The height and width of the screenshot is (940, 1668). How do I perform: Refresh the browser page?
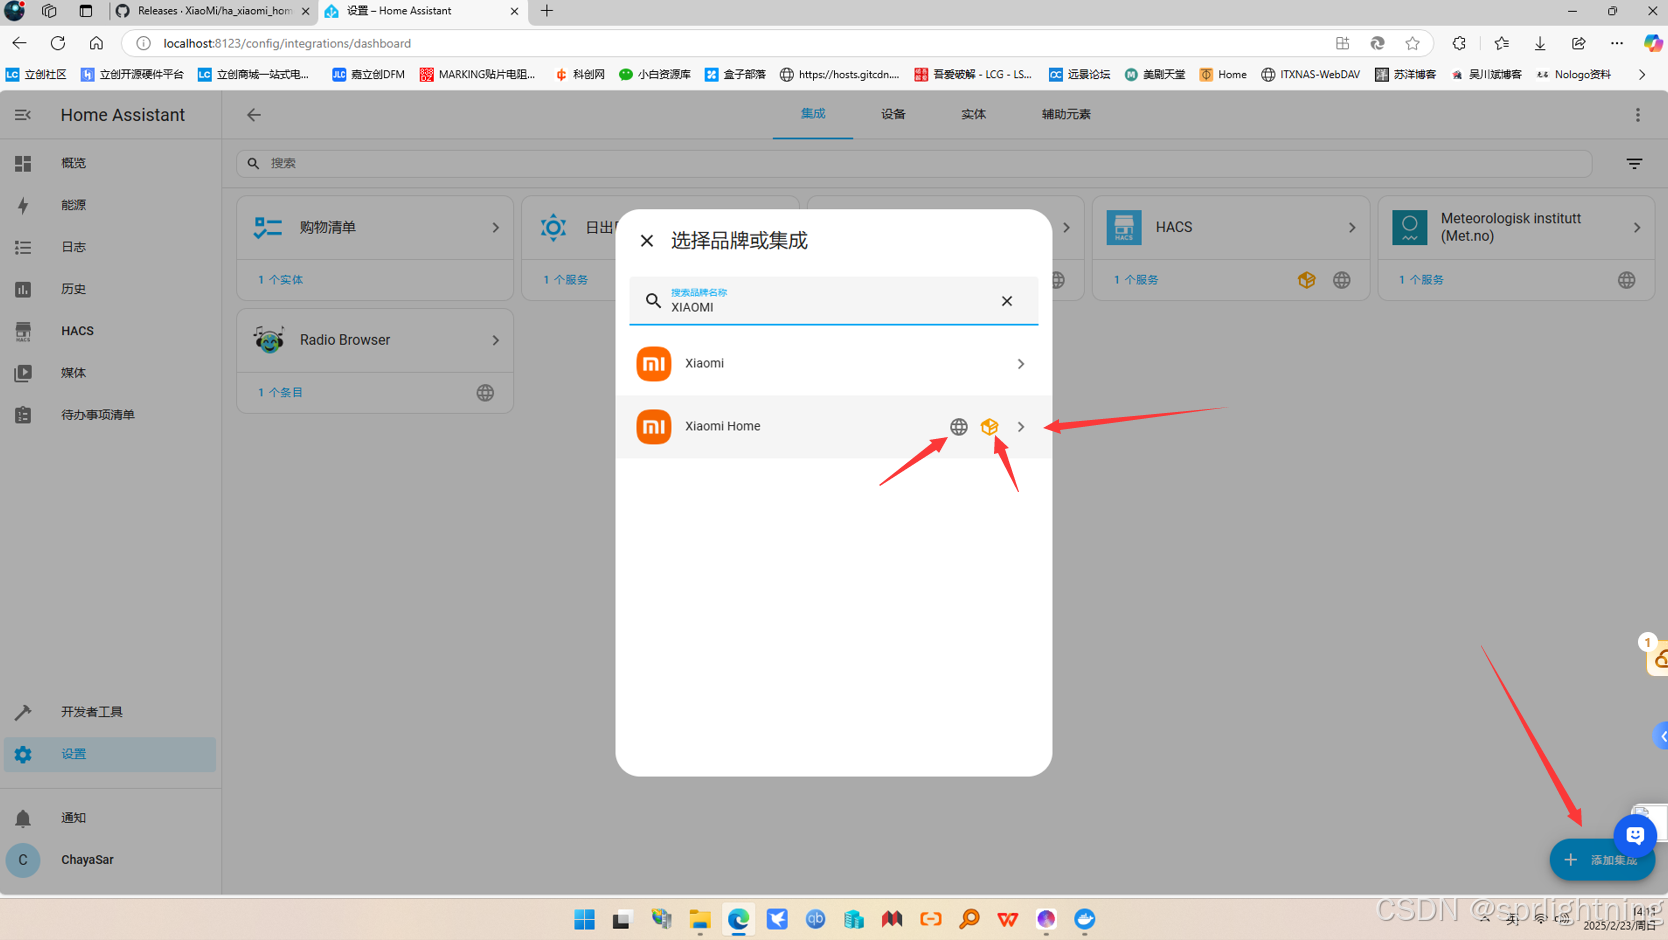point(58,43)
